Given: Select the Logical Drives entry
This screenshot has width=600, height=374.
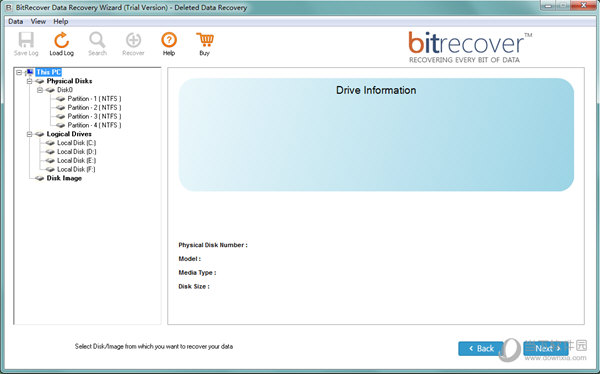Looking at the screenshot, I should pyautogui.click(x=69, y=134).
